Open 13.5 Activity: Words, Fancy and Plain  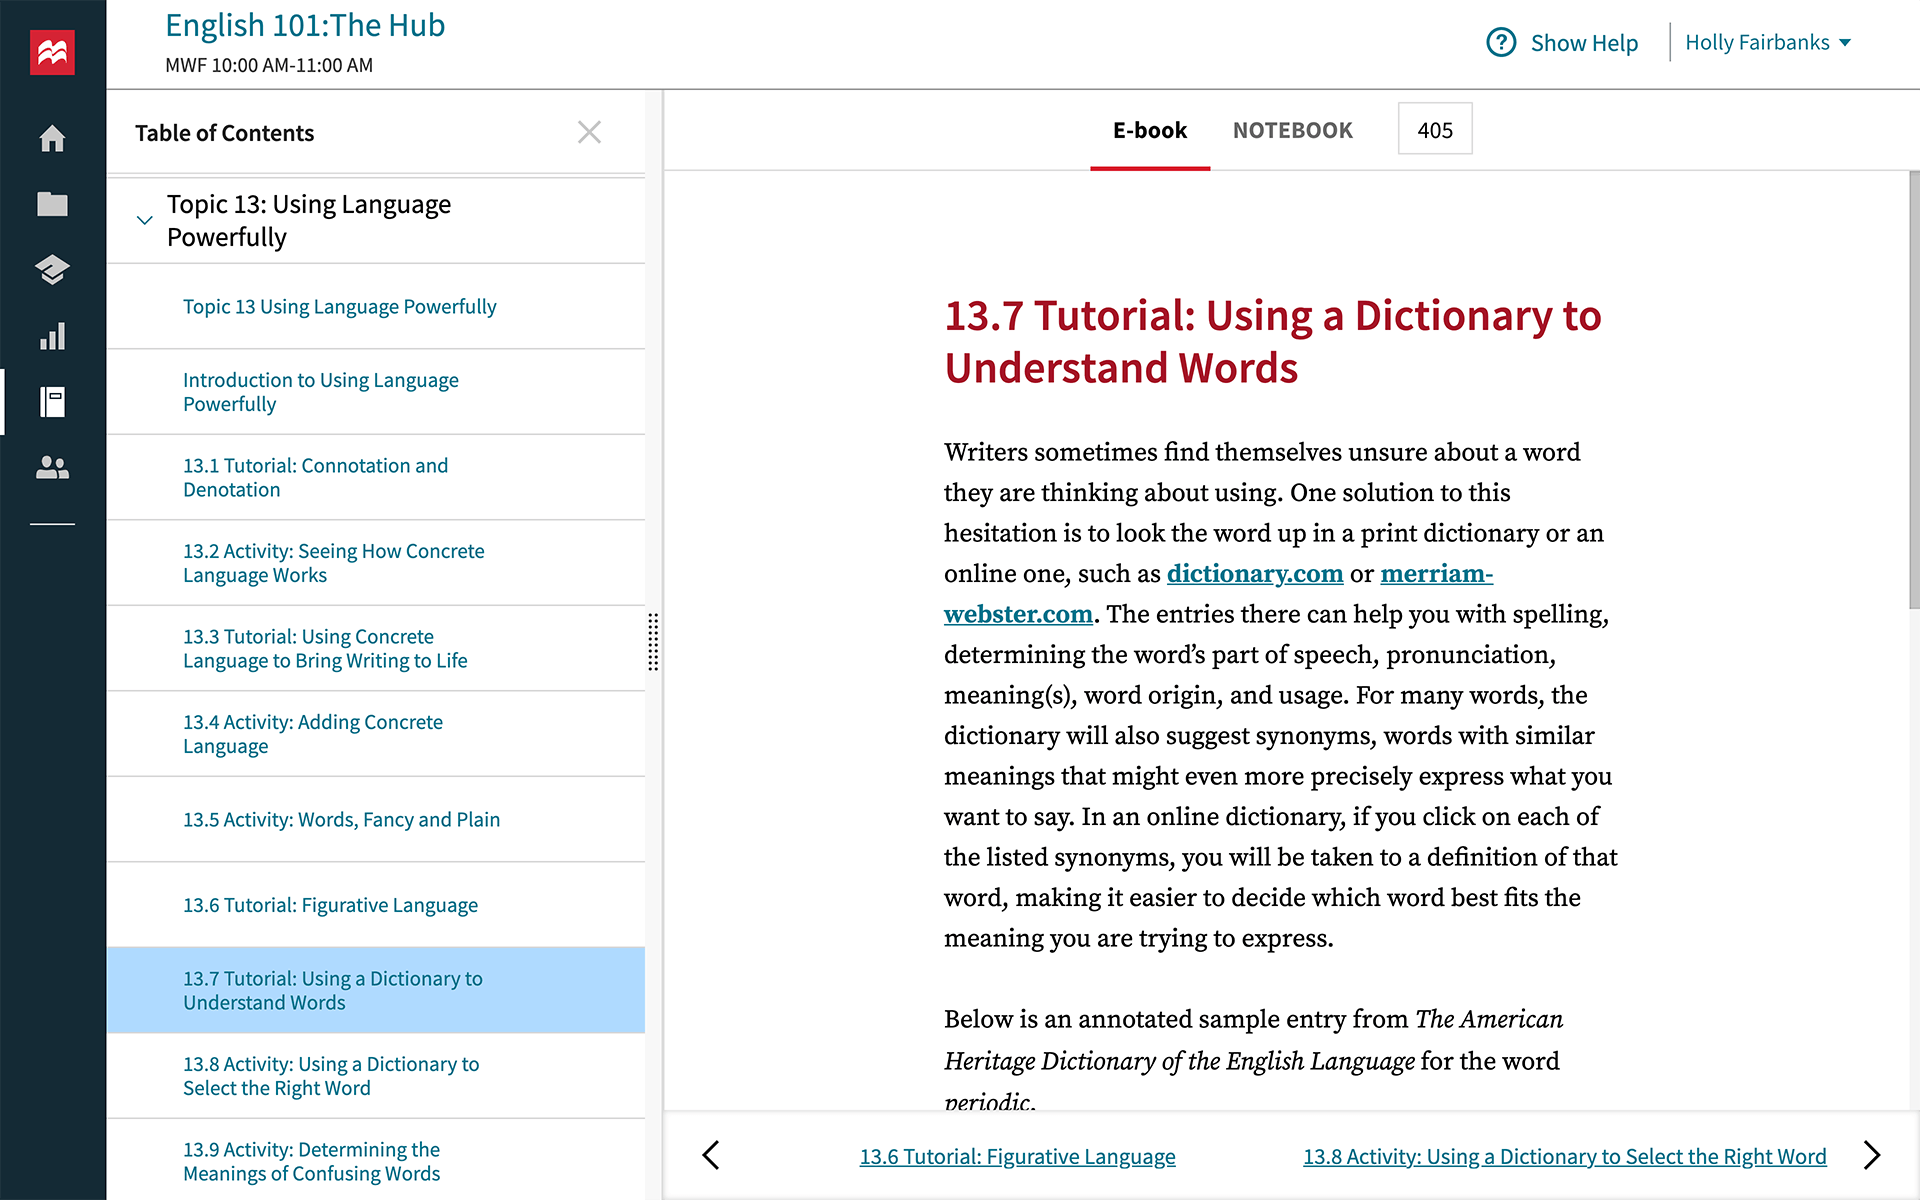point(375,820)
